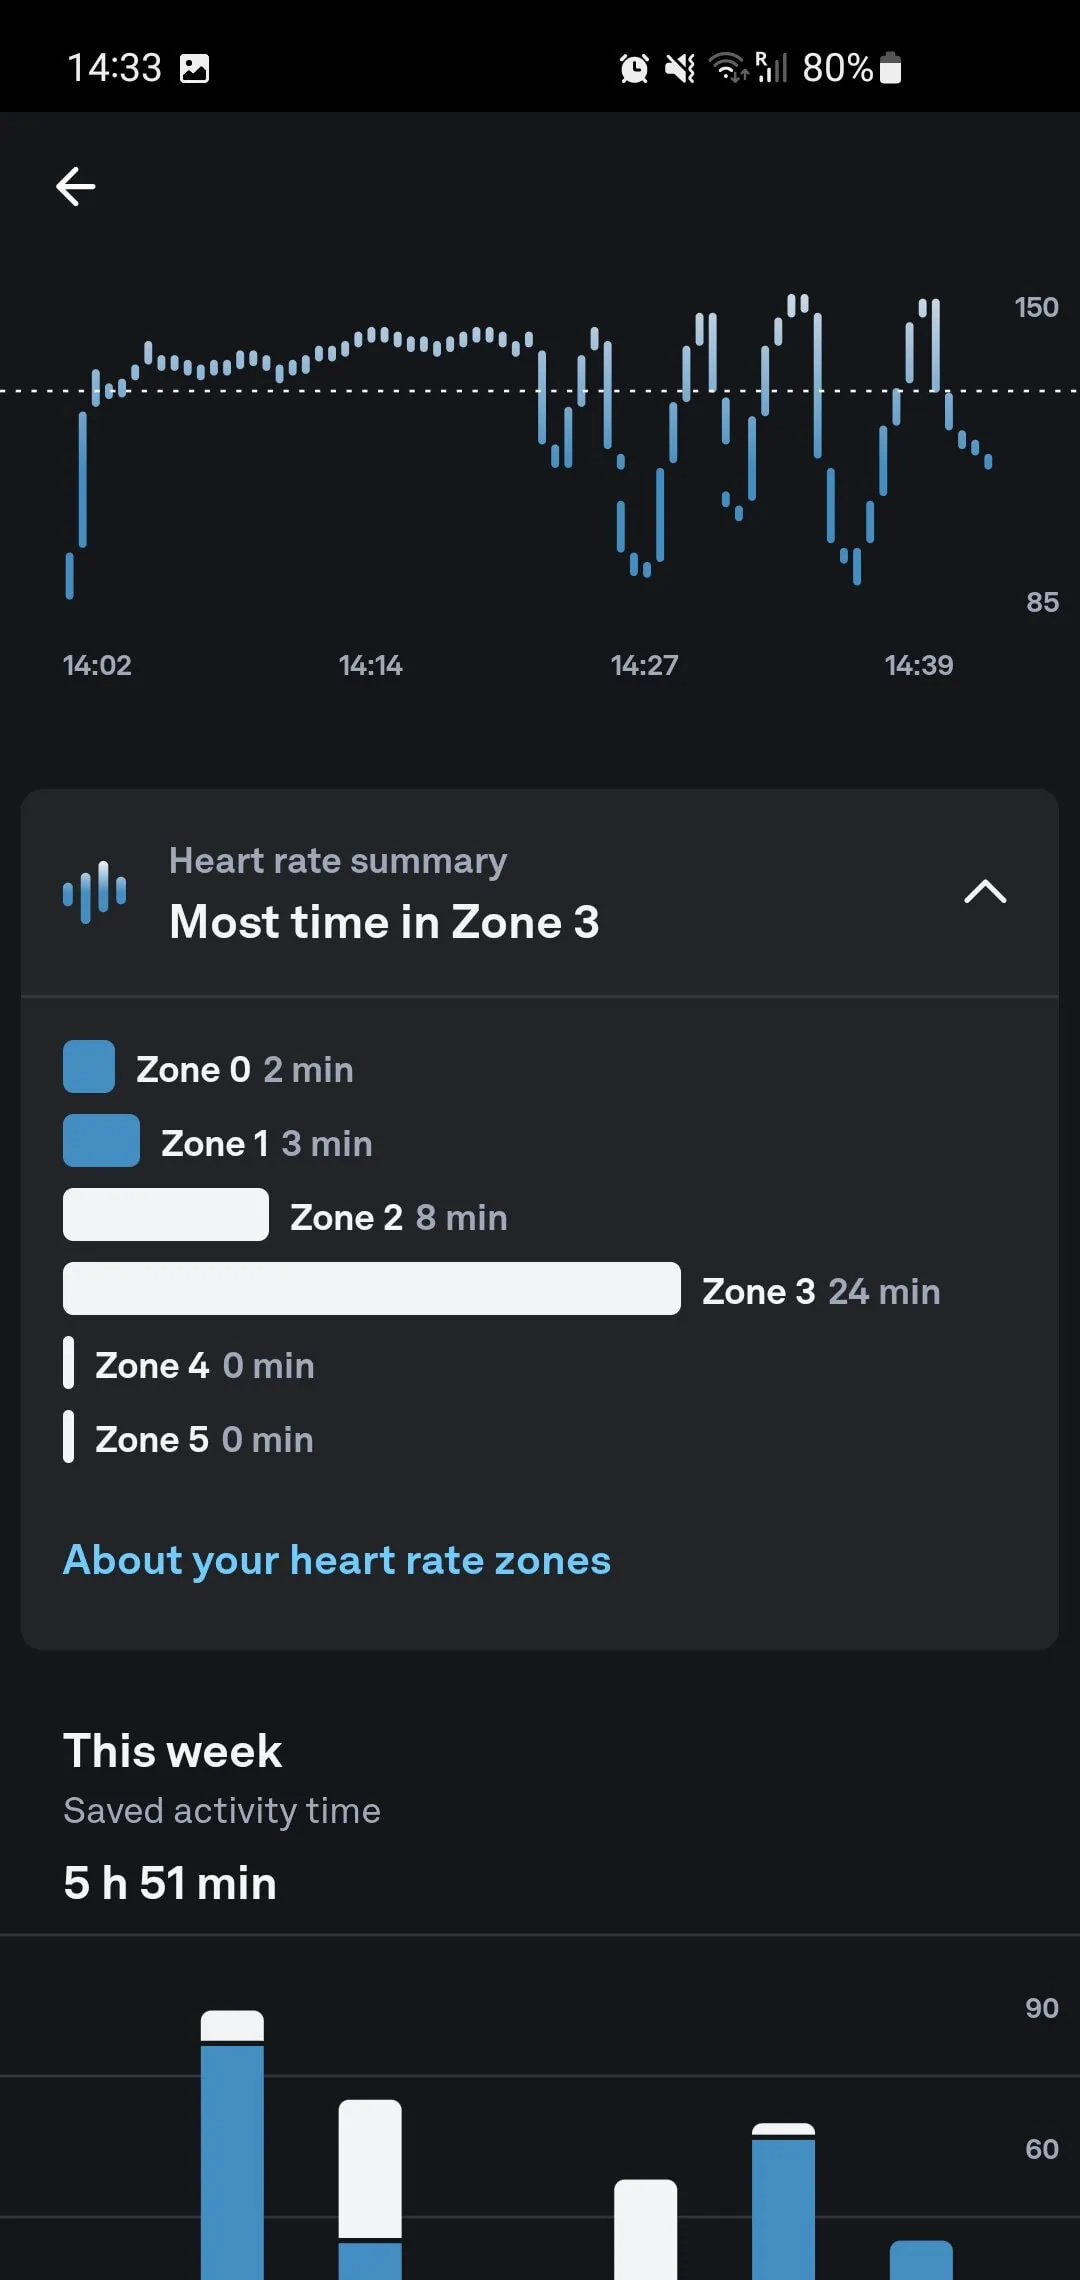Select the tallest blue bar in weekly chart
This screenshot has height=2280, width=1080.
coord(232,2160)
